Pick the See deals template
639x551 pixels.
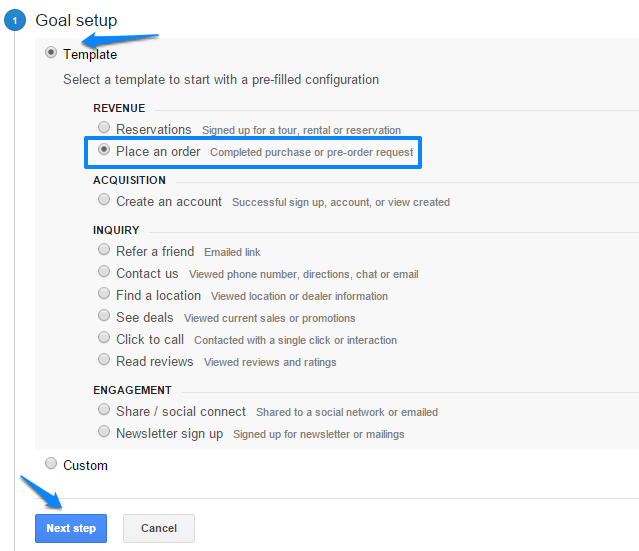point(104,316)
